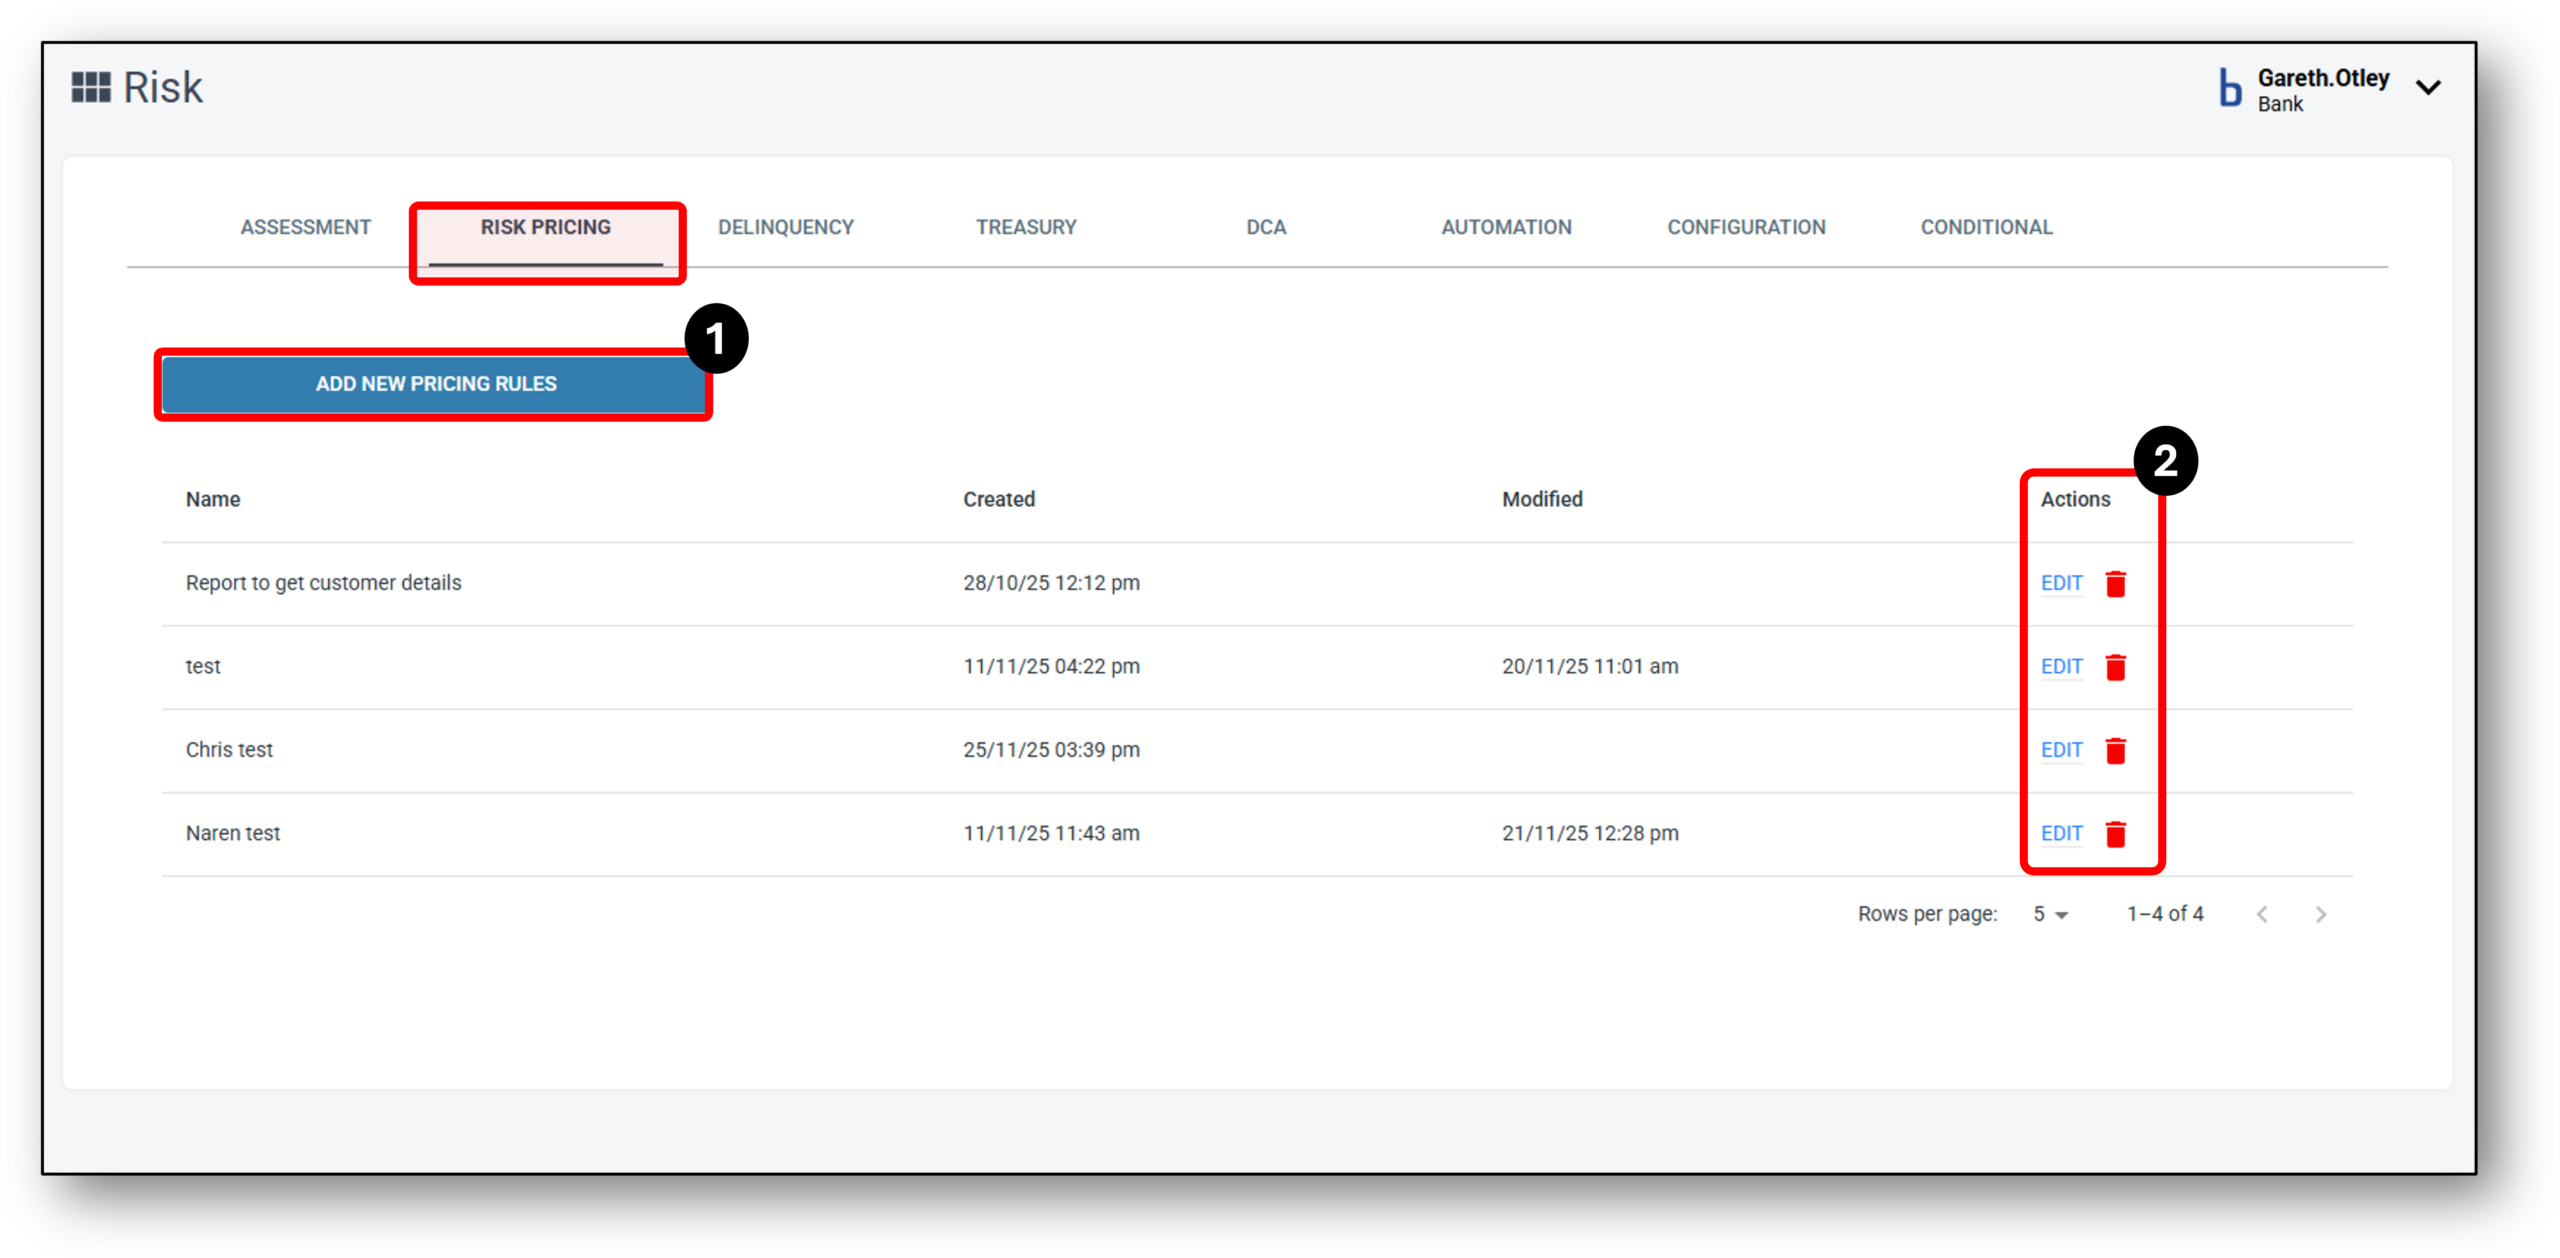The width and height of the screenshot is (2560, 1258).
Task: Switch to the Assessment tab
Action: point(305,227)
